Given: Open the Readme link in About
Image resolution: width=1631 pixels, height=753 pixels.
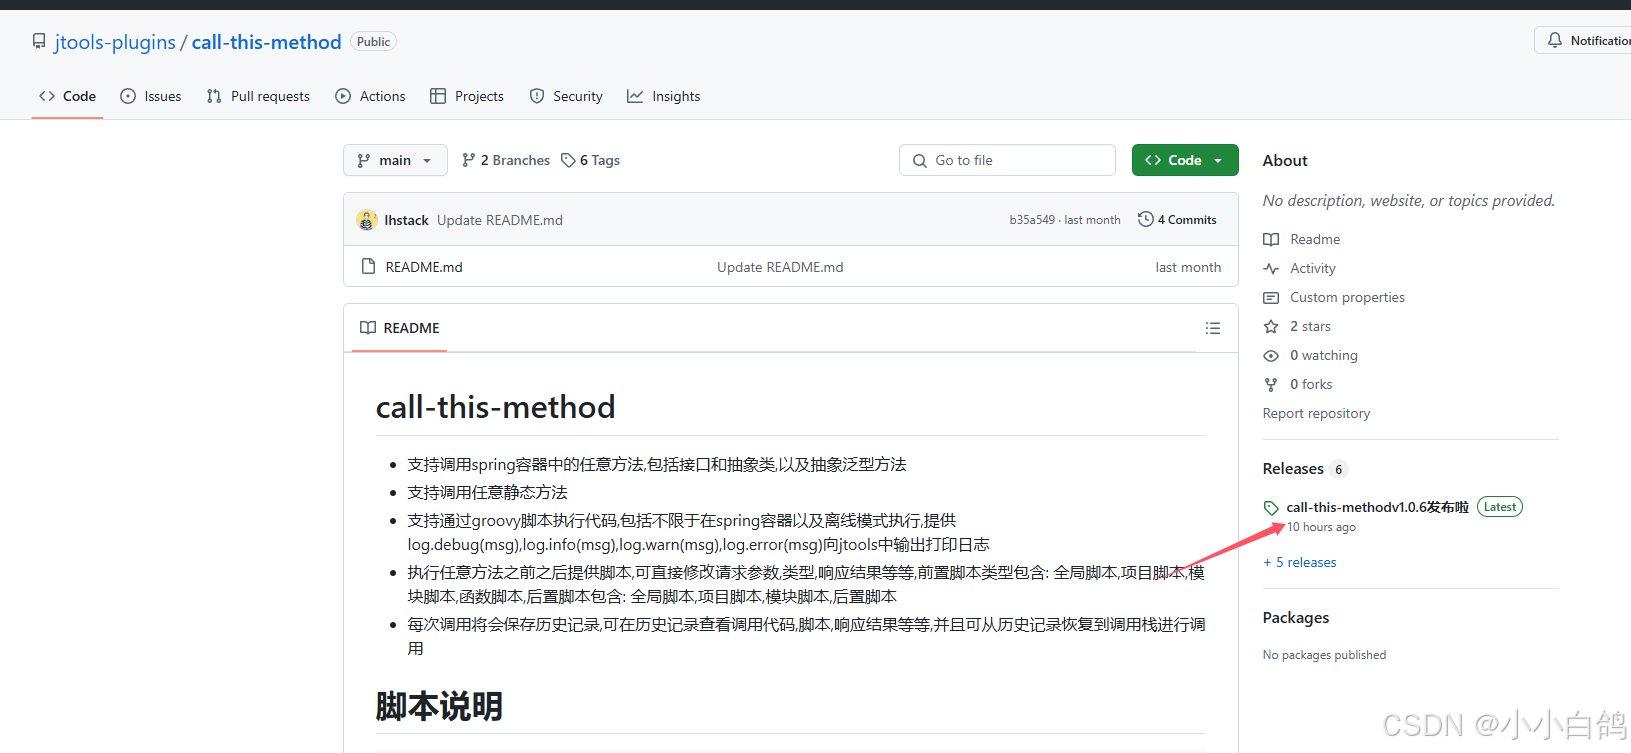Looking at the screenshot, I should point(1302,239).
